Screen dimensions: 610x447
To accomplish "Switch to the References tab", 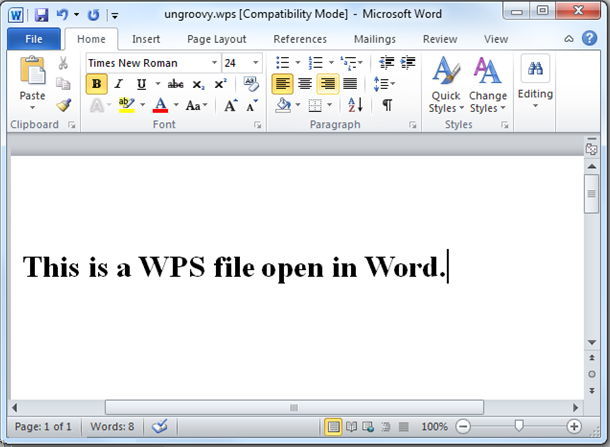I will pos(300,39).
